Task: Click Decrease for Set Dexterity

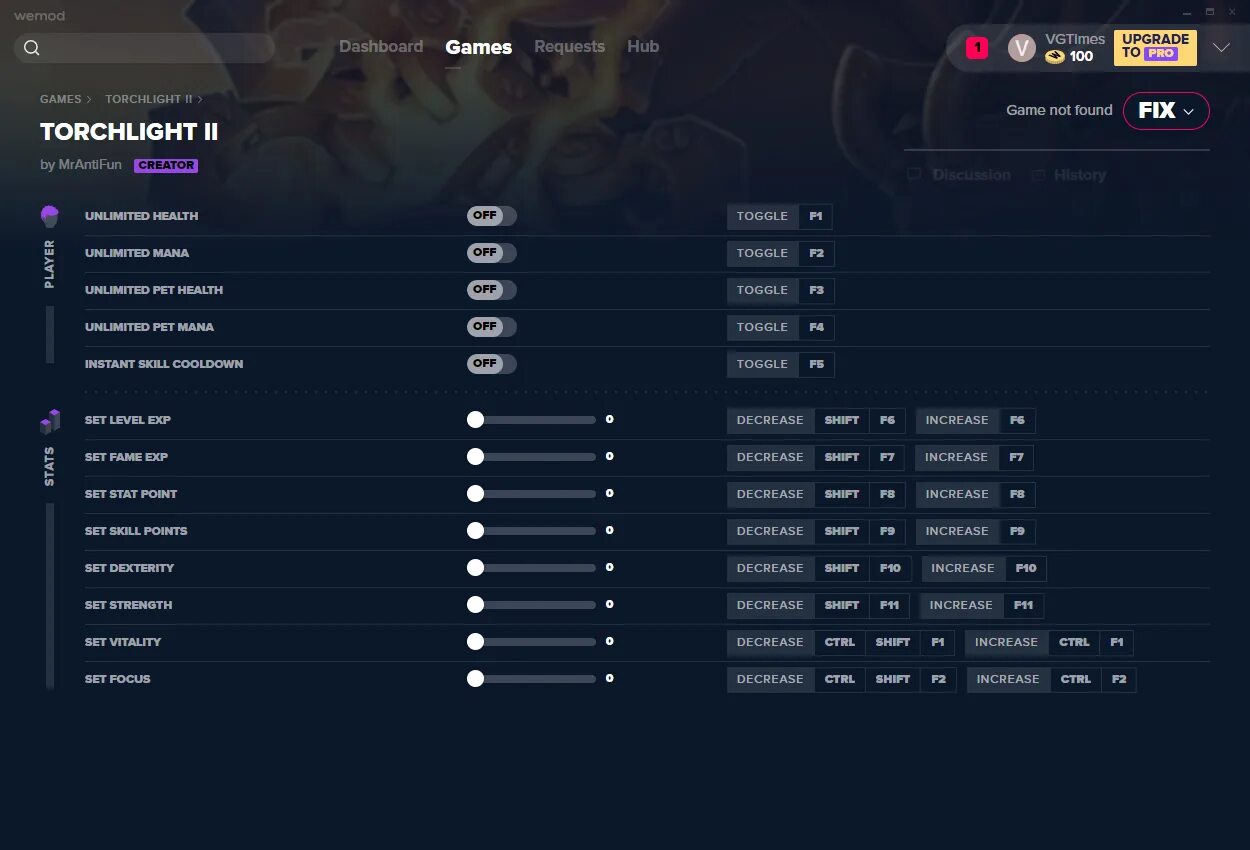Action: [770, 568]
